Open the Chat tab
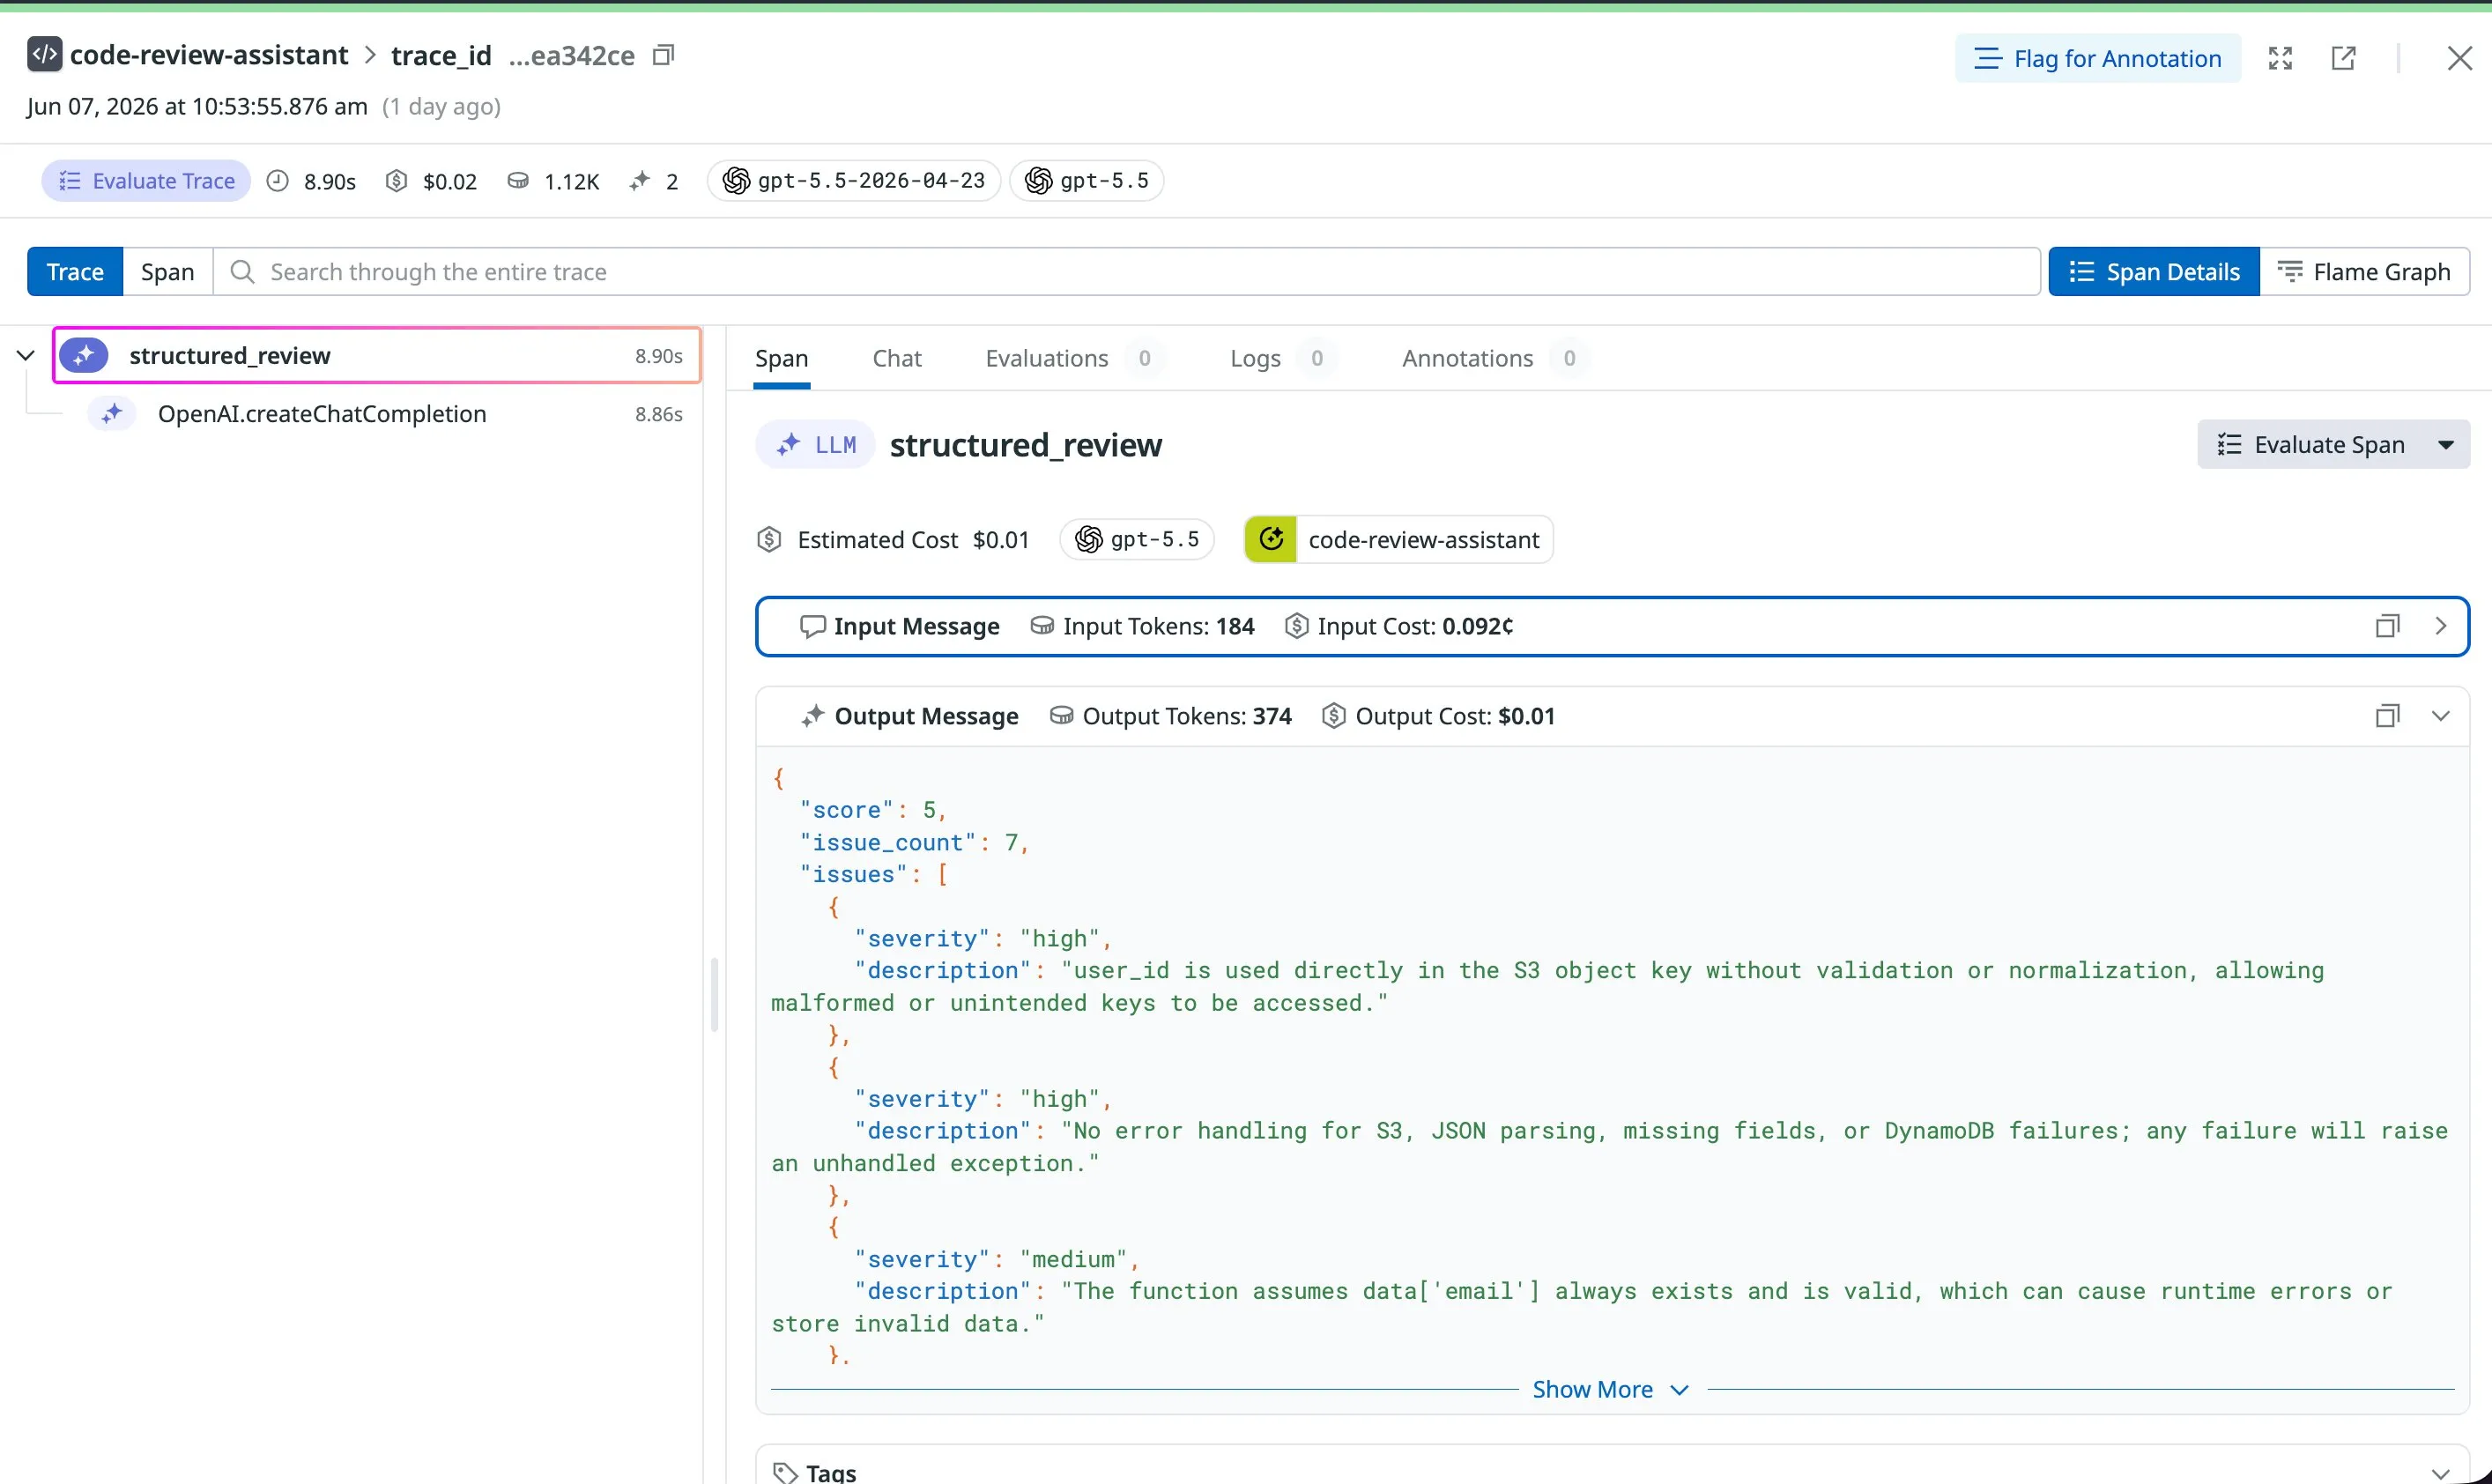This screenshot has width=2492, height=1484. [x=897, y=358]
